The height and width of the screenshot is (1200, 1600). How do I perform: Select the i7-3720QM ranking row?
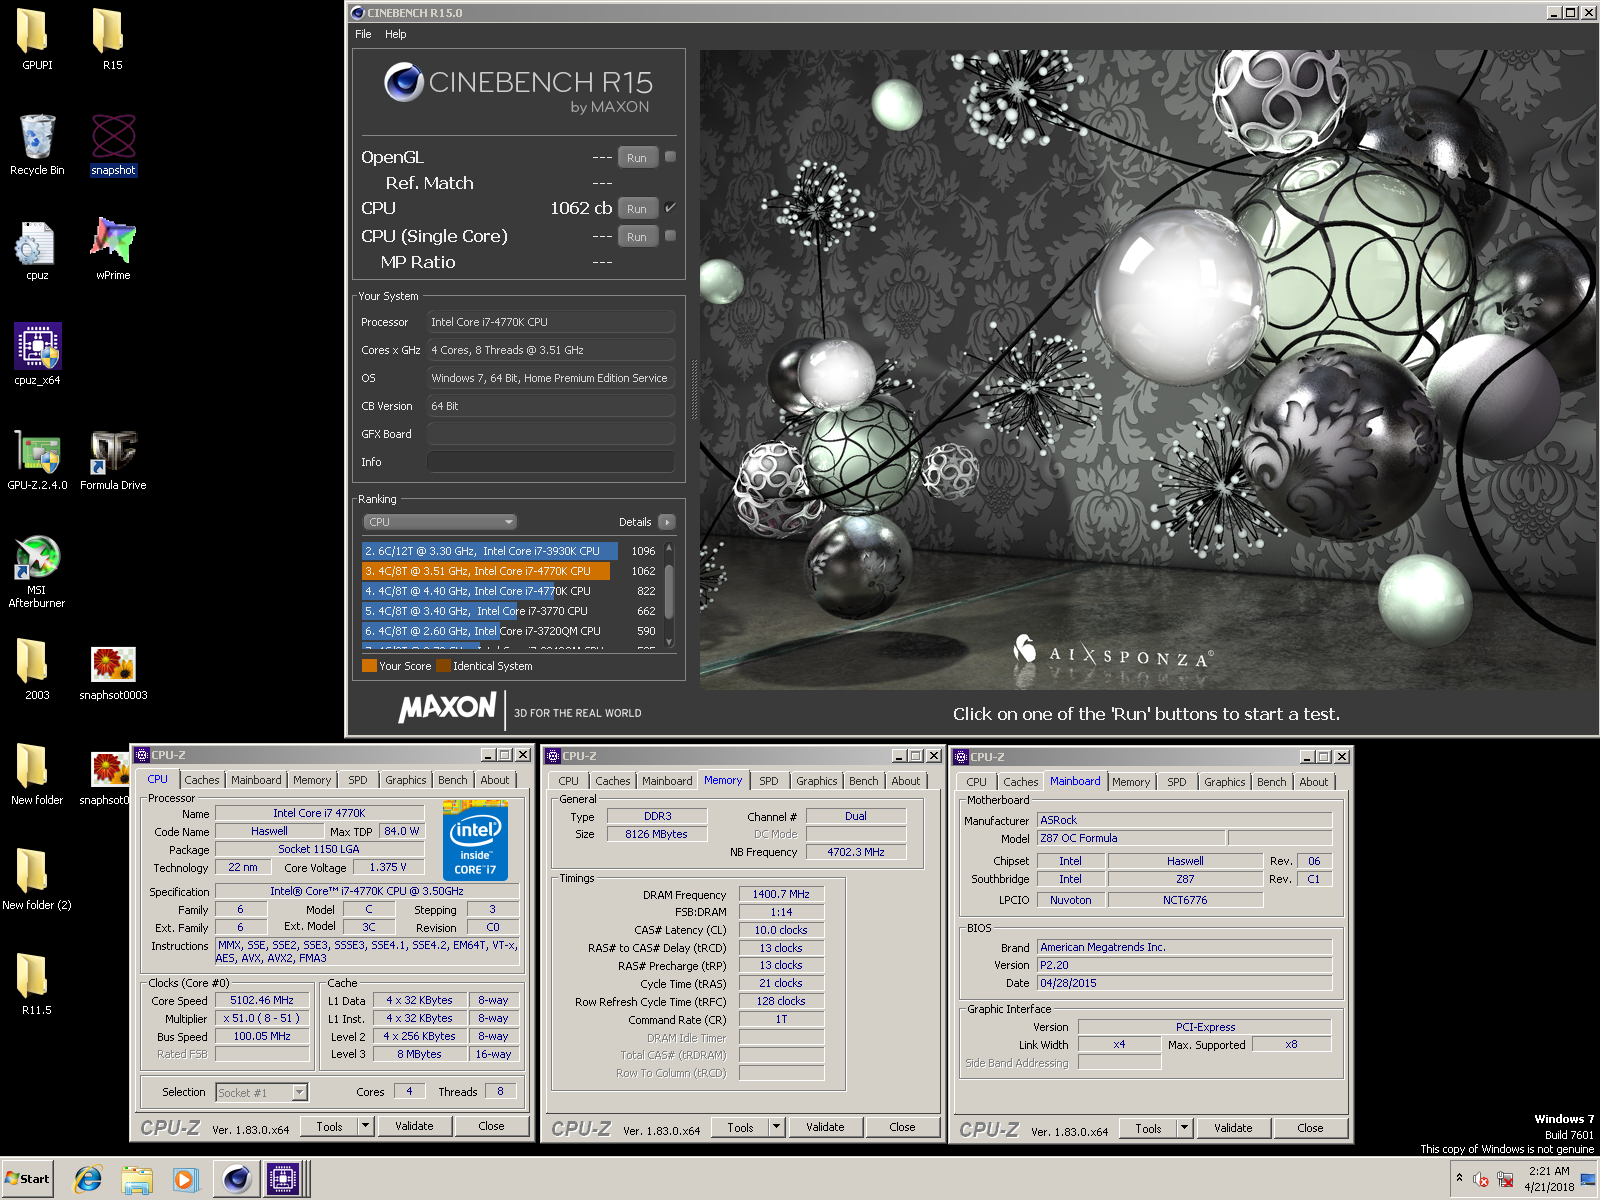[509, 631]
